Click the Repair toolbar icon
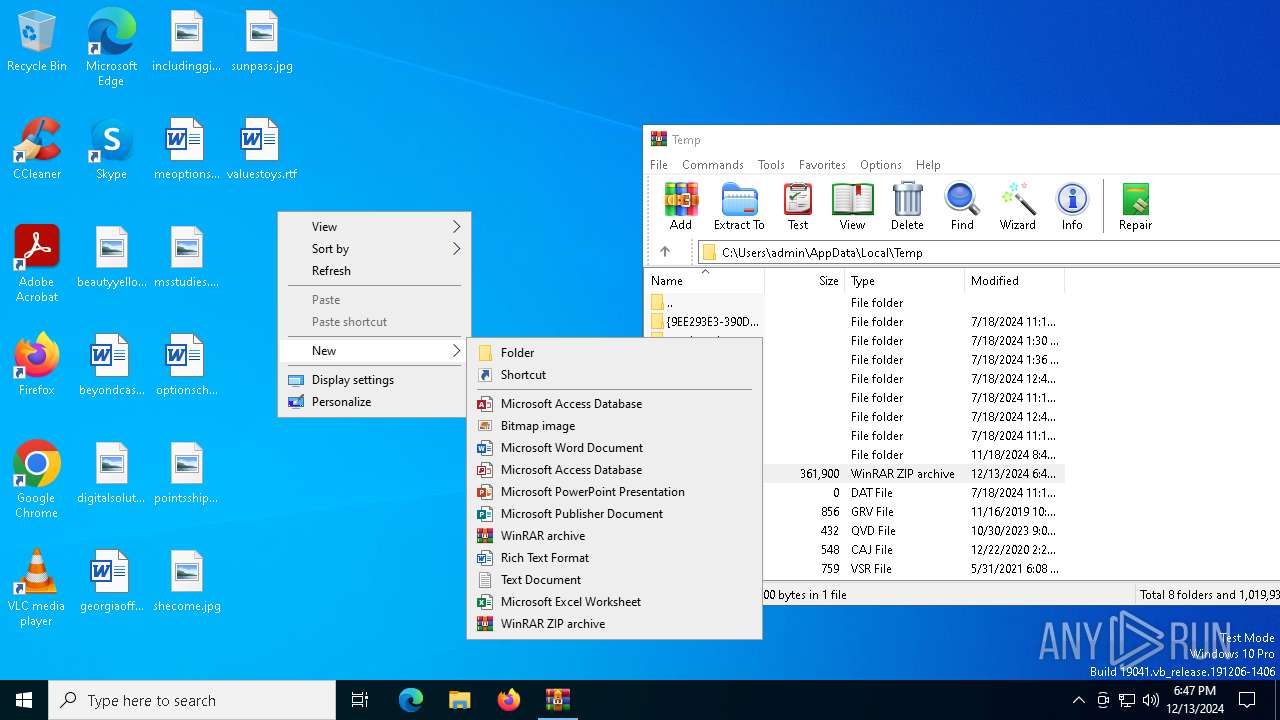Screen dimensions: 1280x720 pyautogui.click(x=1135, y=207)
